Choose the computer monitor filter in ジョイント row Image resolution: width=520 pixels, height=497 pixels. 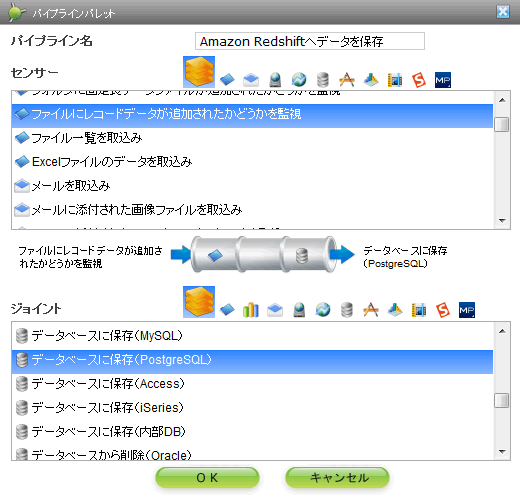point(299,310)
